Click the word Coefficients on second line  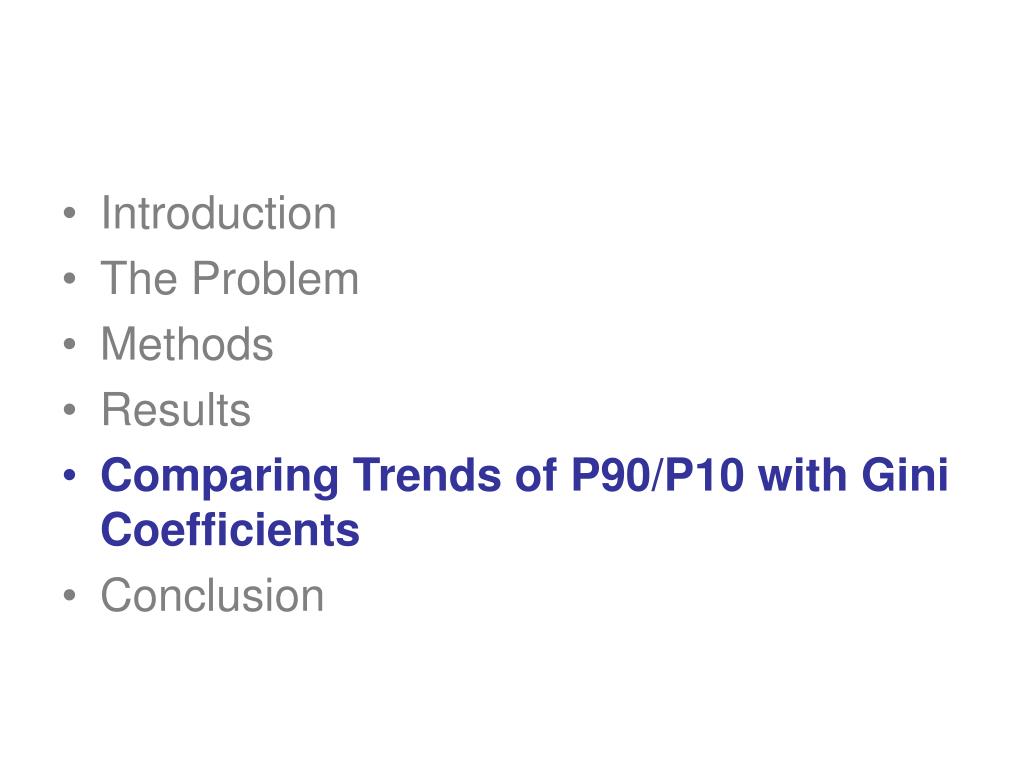[231, 530]
